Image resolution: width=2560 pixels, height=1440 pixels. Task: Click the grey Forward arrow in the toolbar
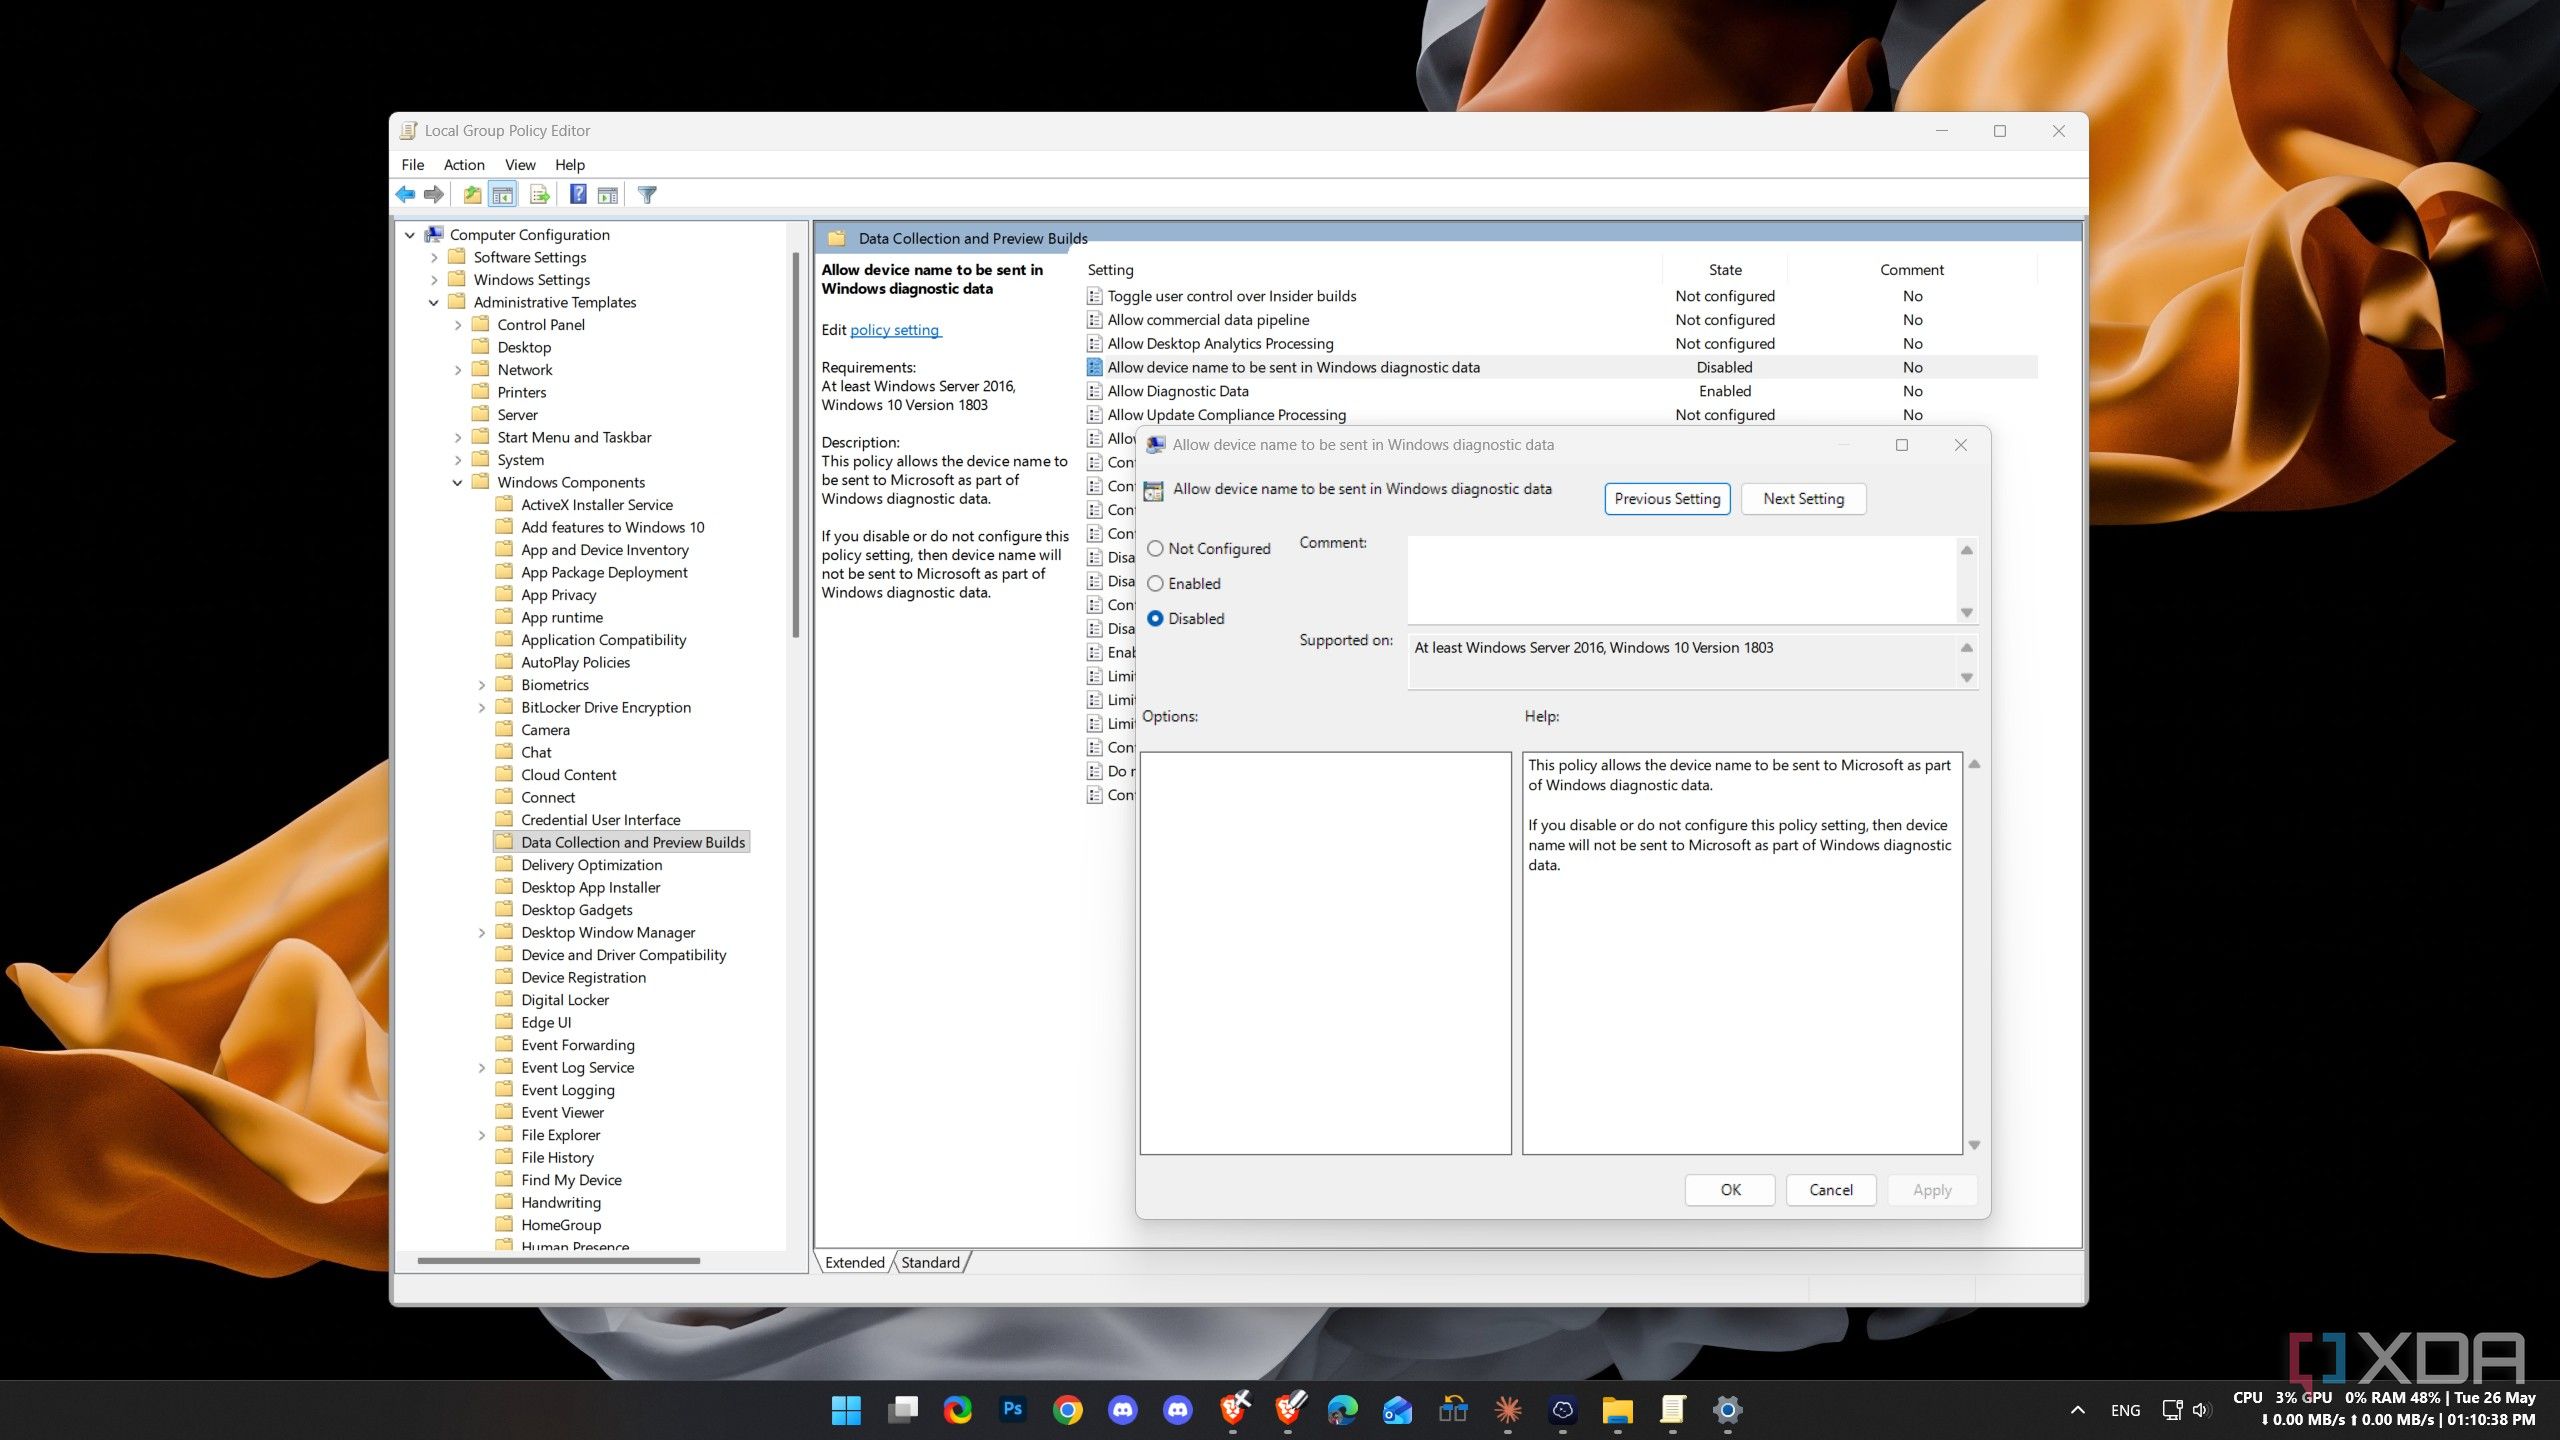click(434, 194)
